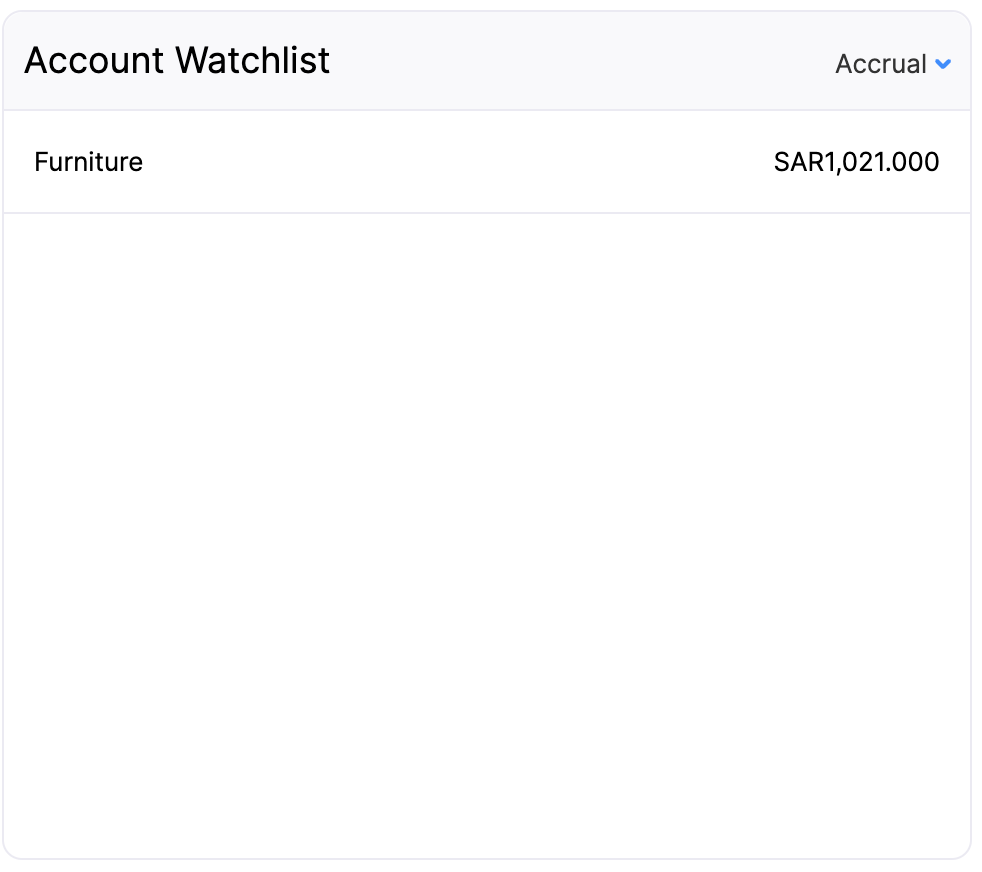The image size is (982, 872).
Task: Click the Furniture account name
Action: click(x=88, y=161)
